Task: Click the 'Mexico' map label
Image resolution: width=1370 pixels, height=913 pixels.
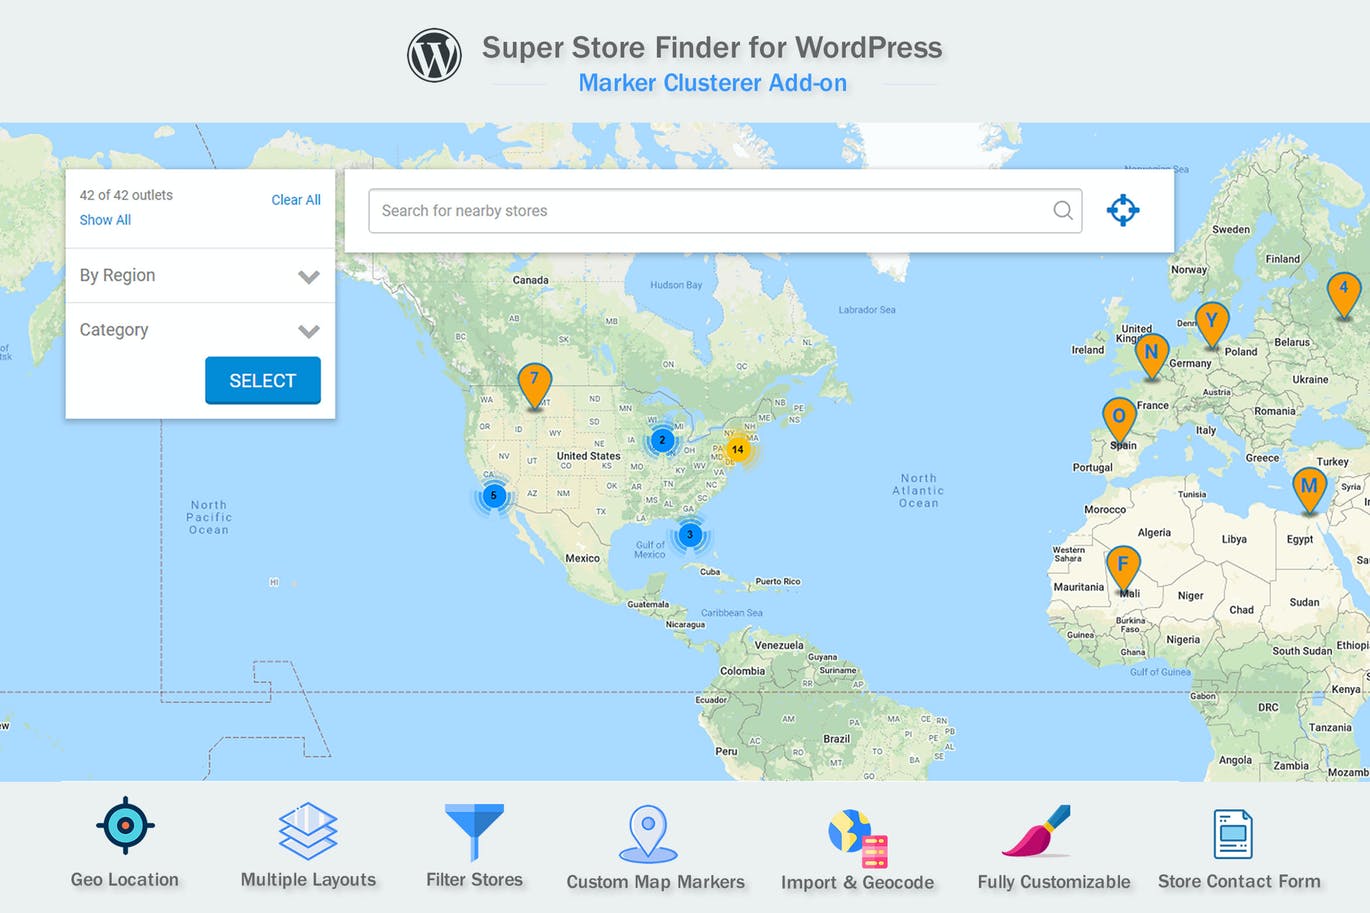Action: click(x=582, y=558)
